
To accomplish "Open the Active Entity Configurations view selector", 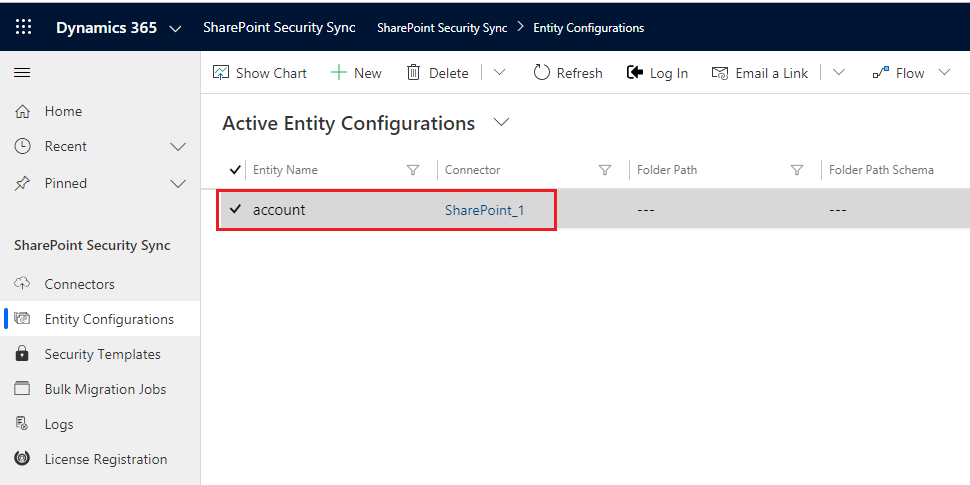I will (501, 122).
